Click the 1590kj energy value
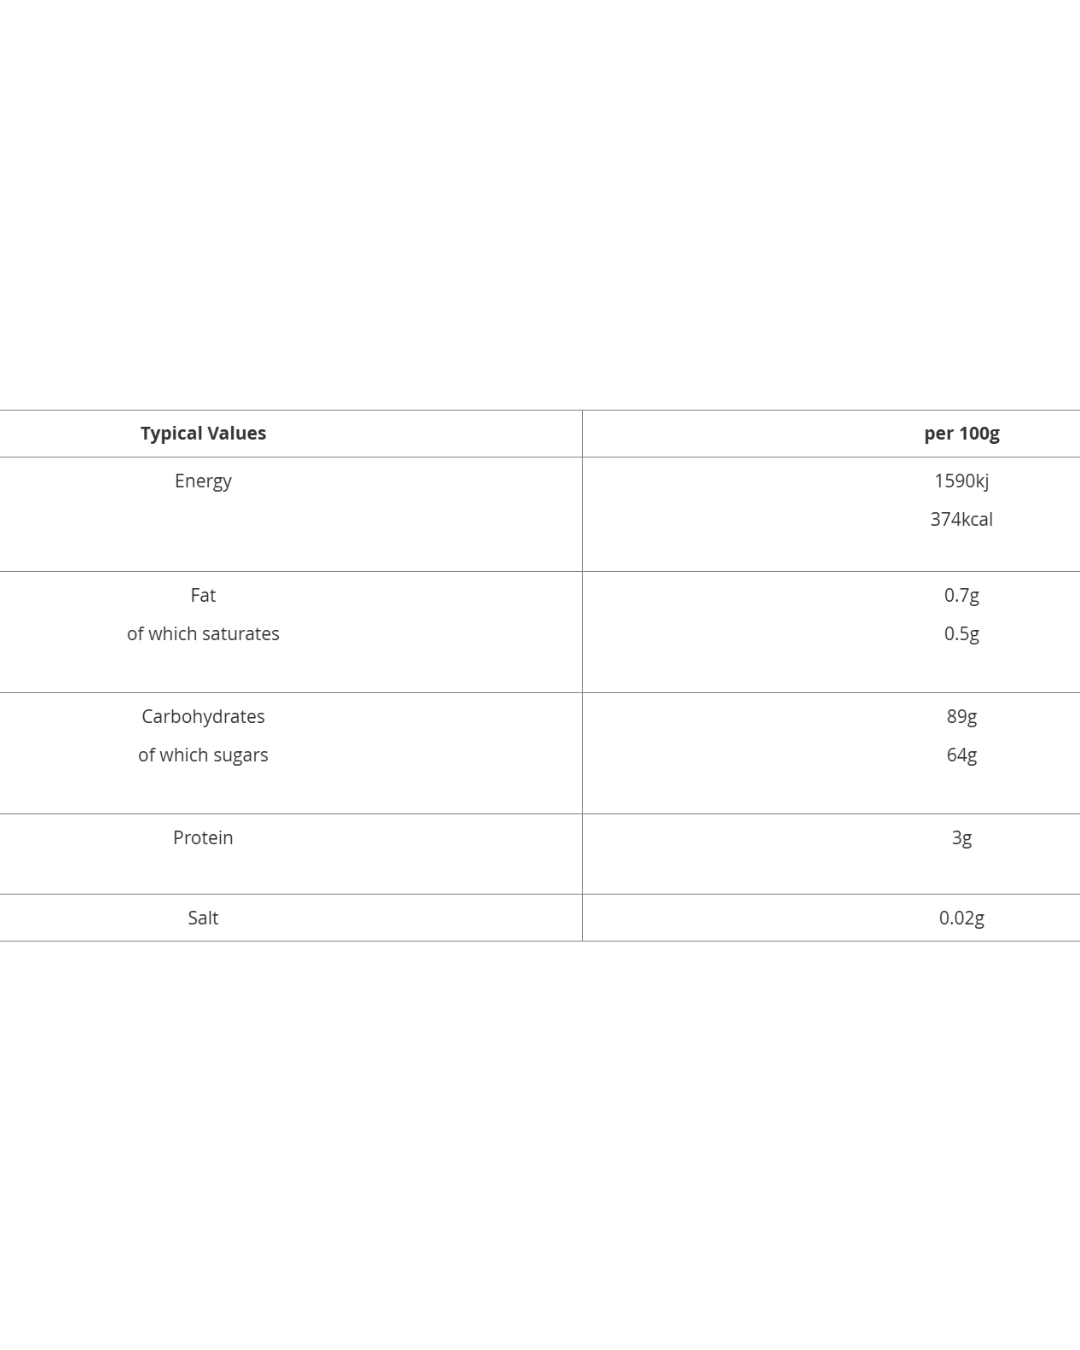Screen dimensions: 1080x1350 [961, 481]
